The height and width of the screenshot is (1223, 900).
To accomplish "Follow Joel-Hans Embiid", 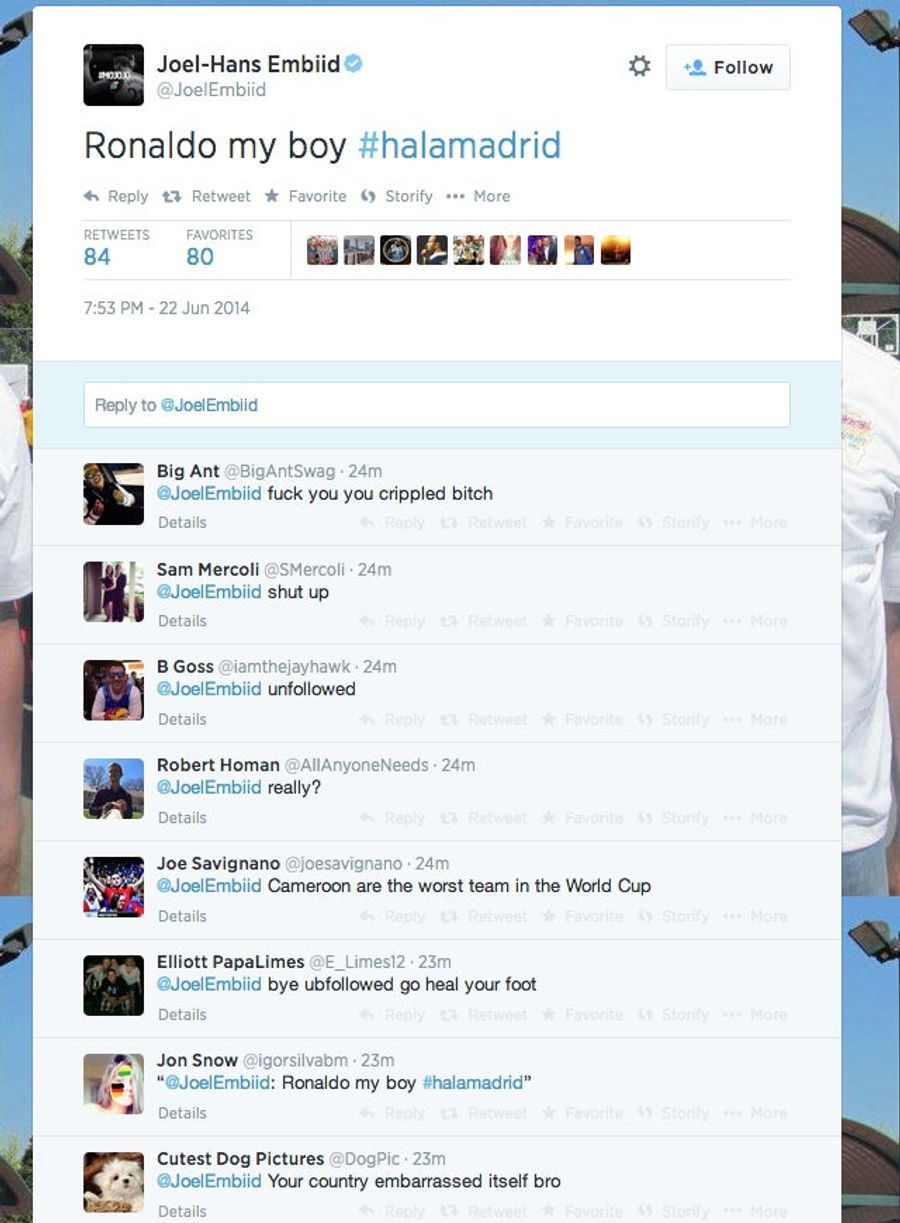I will pos(728,67).
